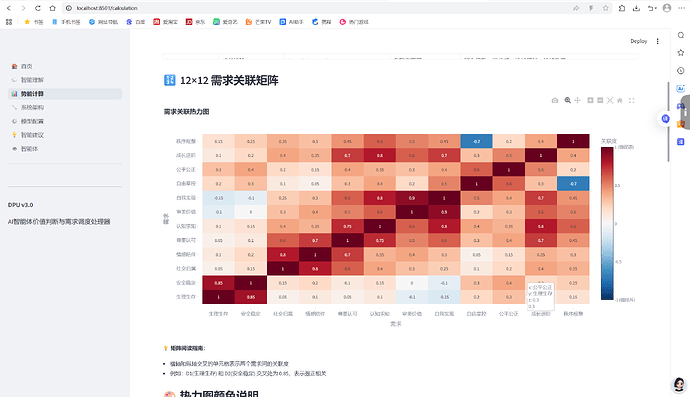Click the blue matrix icon beside the heading
Screen dimensions: 690x397
click(x=169, y=80)
